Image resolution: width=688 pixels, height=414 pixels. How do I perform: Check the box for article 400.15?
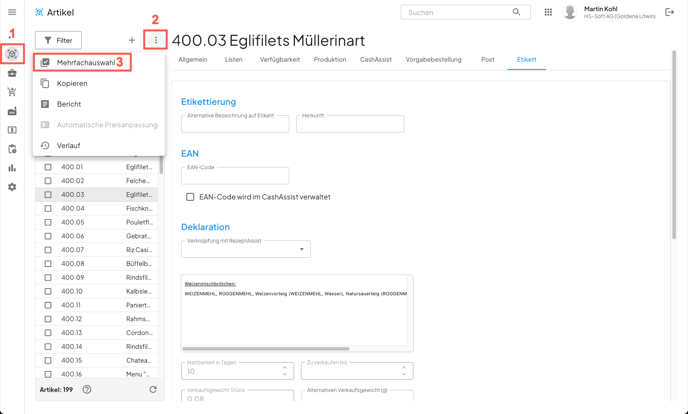[x=48, y=360]
